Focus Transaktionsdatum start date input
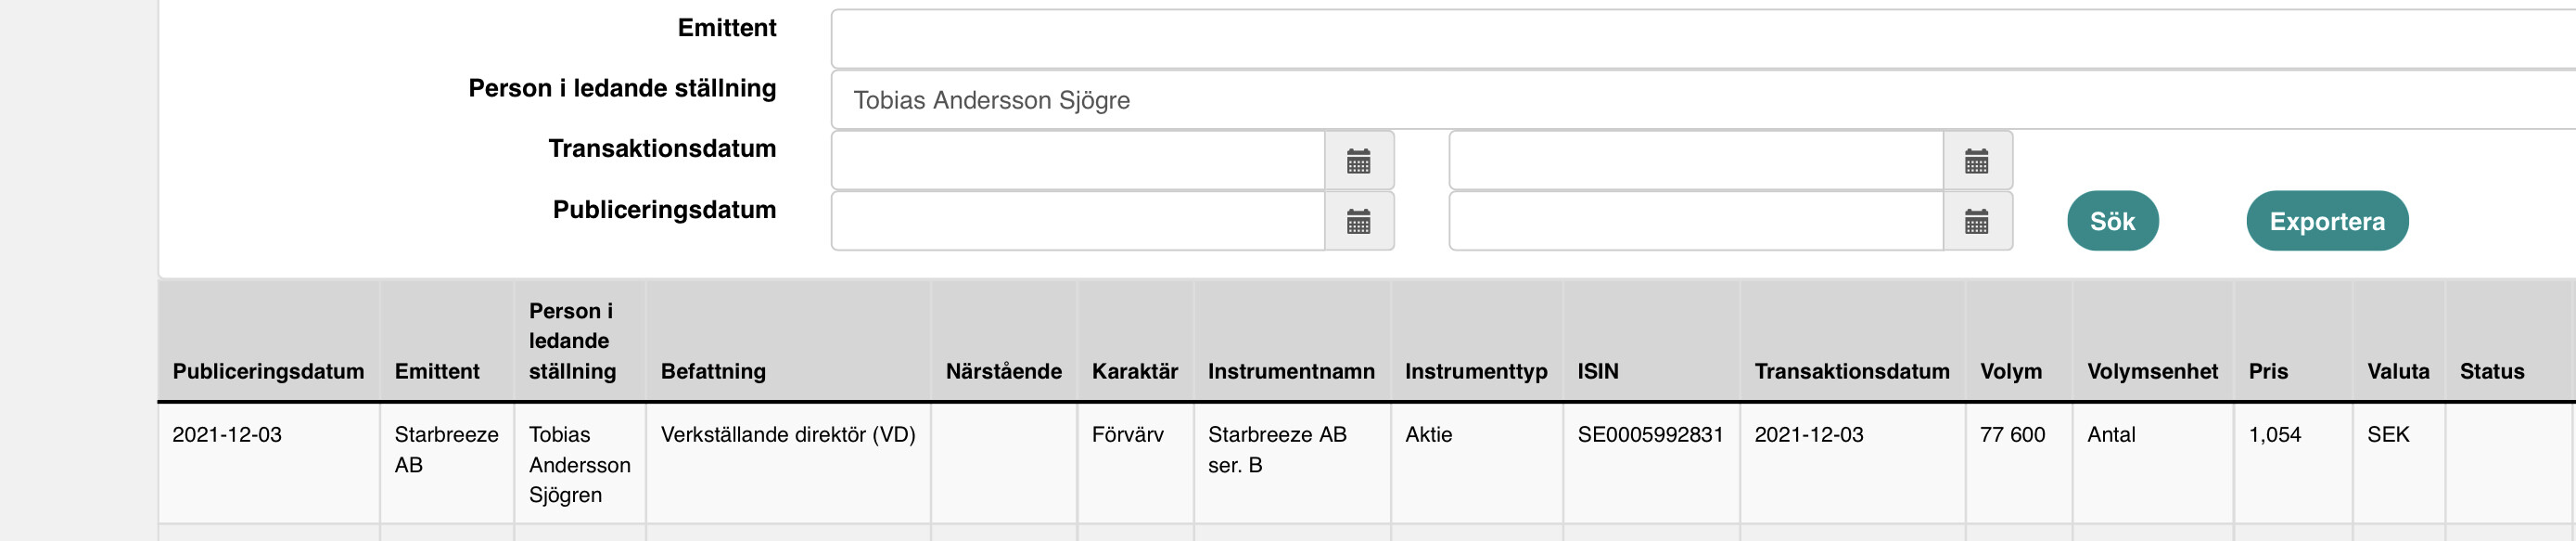The height and width of the screenshot is (541, 2576). click(x=1078, y=161)
